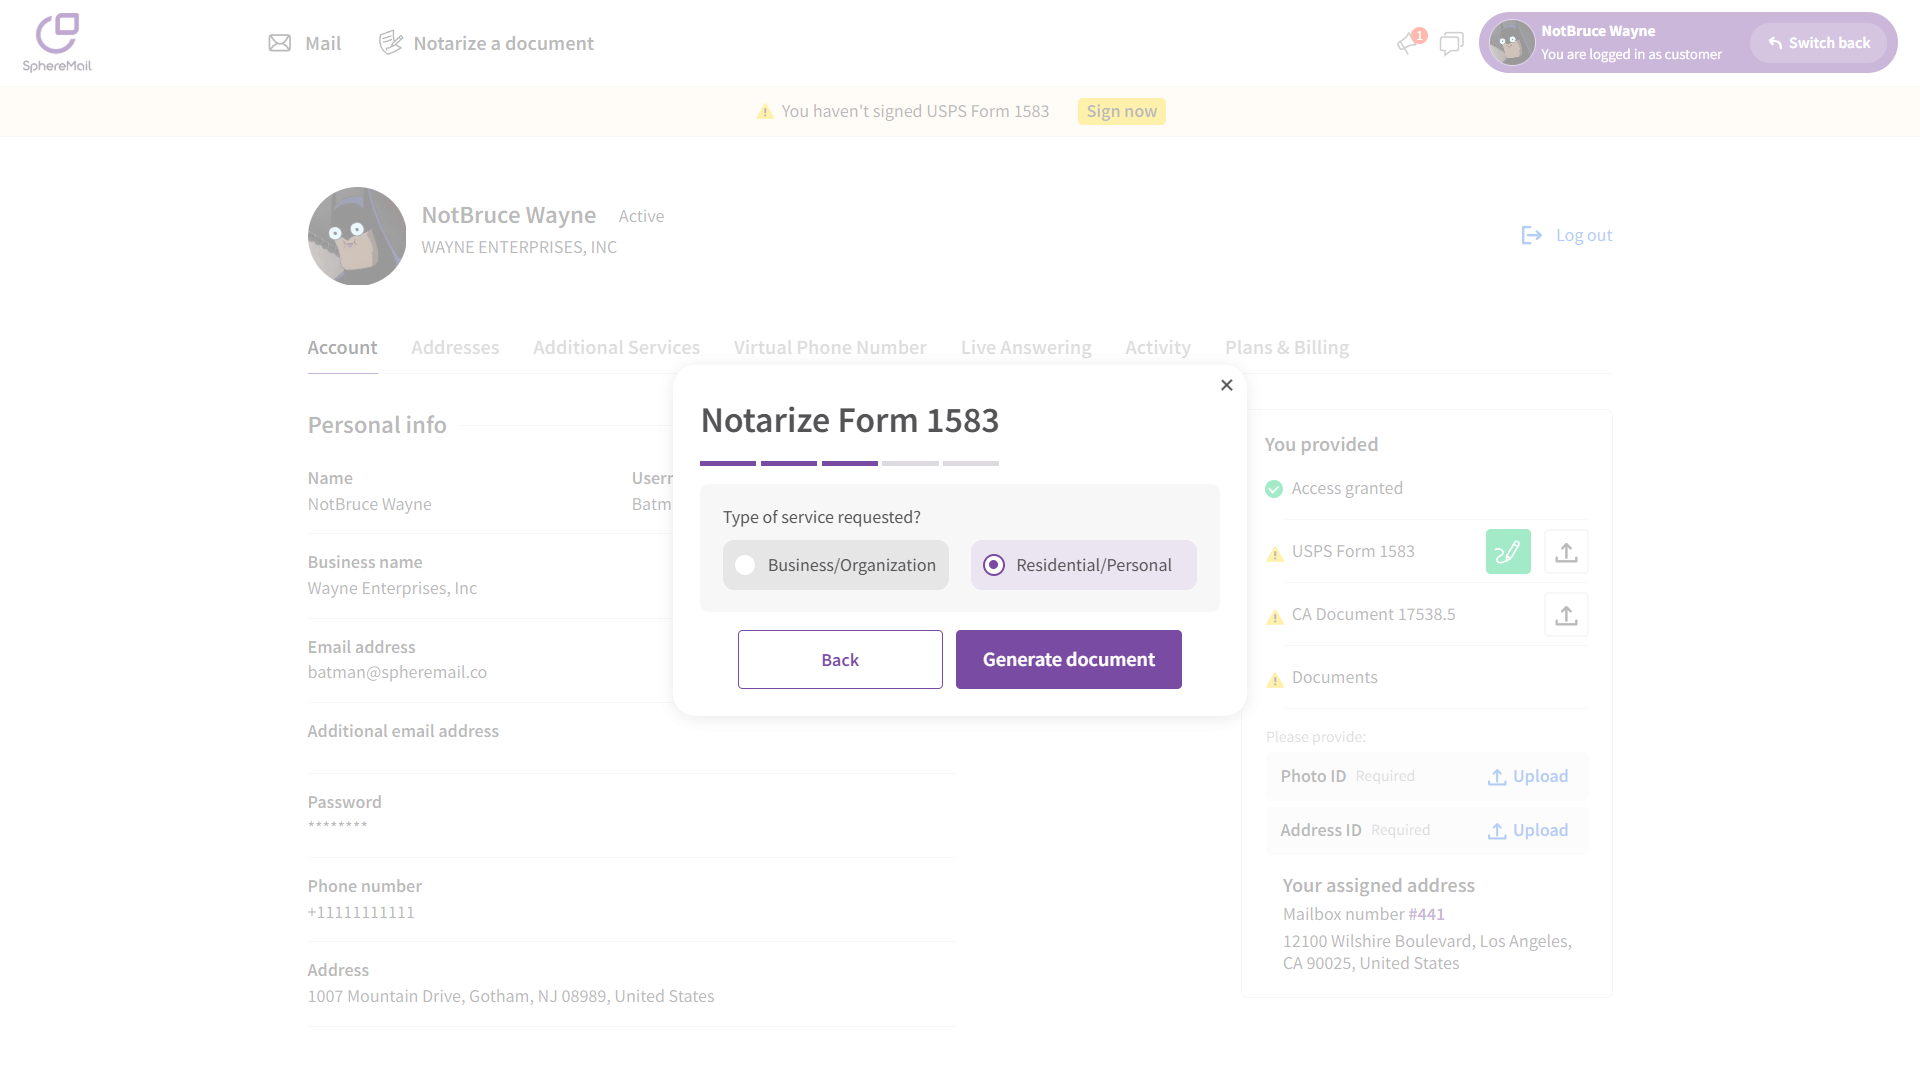Screen dimensions: 1920x1080
Task: Close the Notarize Form 1583 dialog
Action: coord(1227,385)
